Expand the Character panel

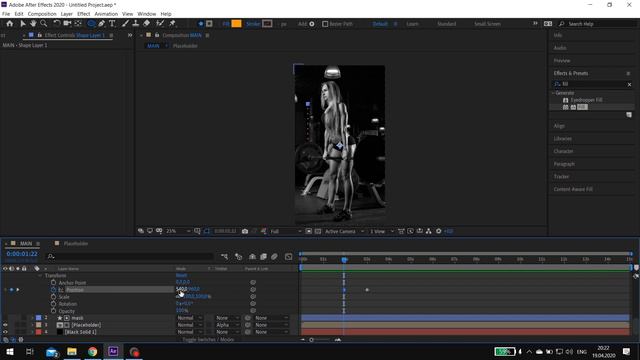563,151
